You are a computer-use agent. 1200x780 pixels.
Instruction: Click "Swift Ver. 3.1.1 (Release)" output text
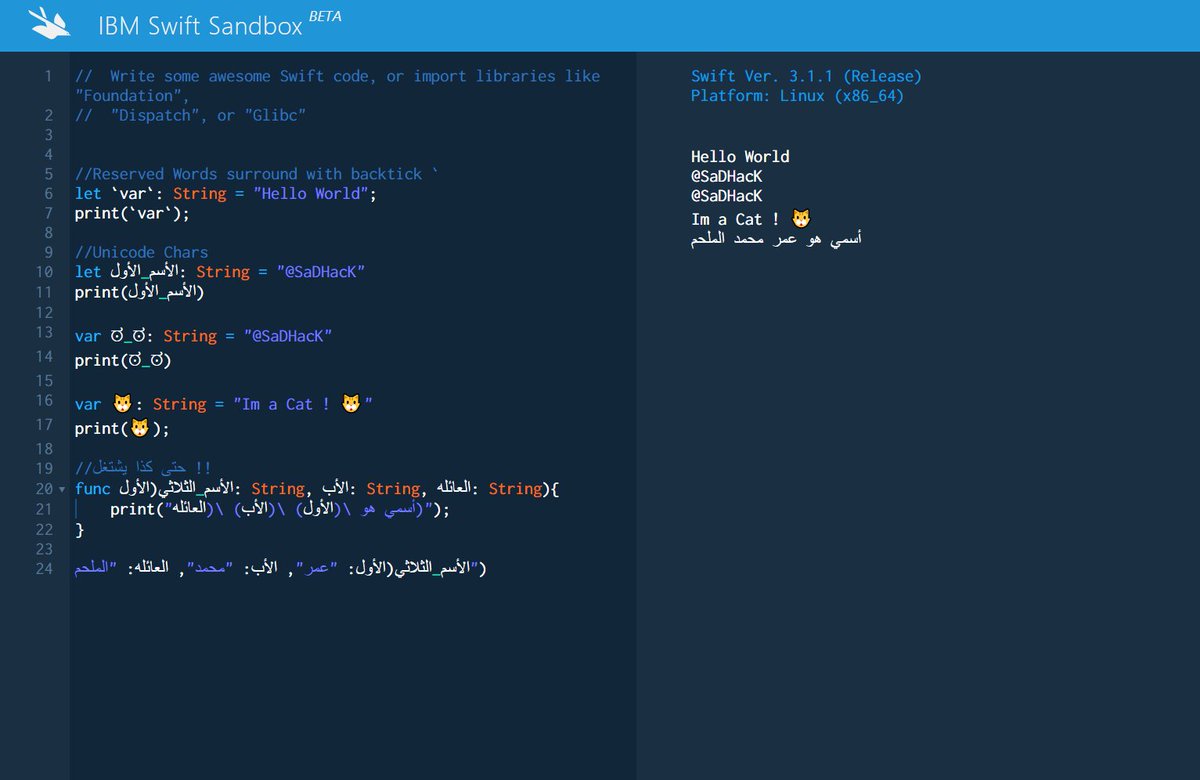(806, 76)
